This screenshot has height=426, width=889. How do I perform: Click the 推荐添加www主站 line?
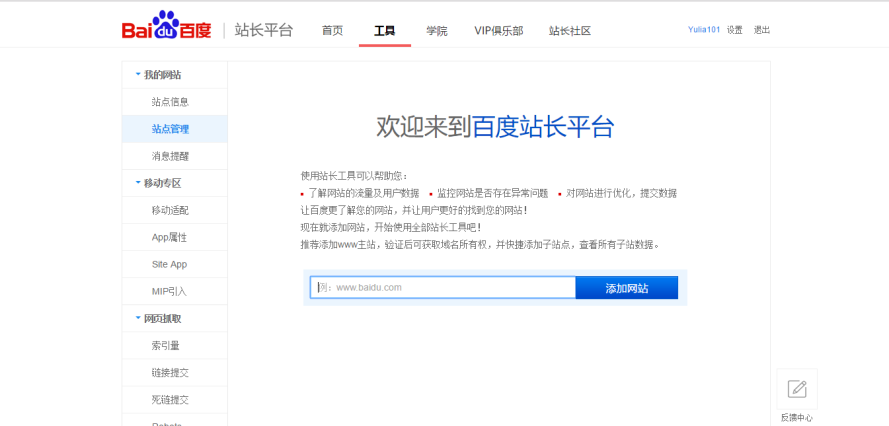click(480, 245)
